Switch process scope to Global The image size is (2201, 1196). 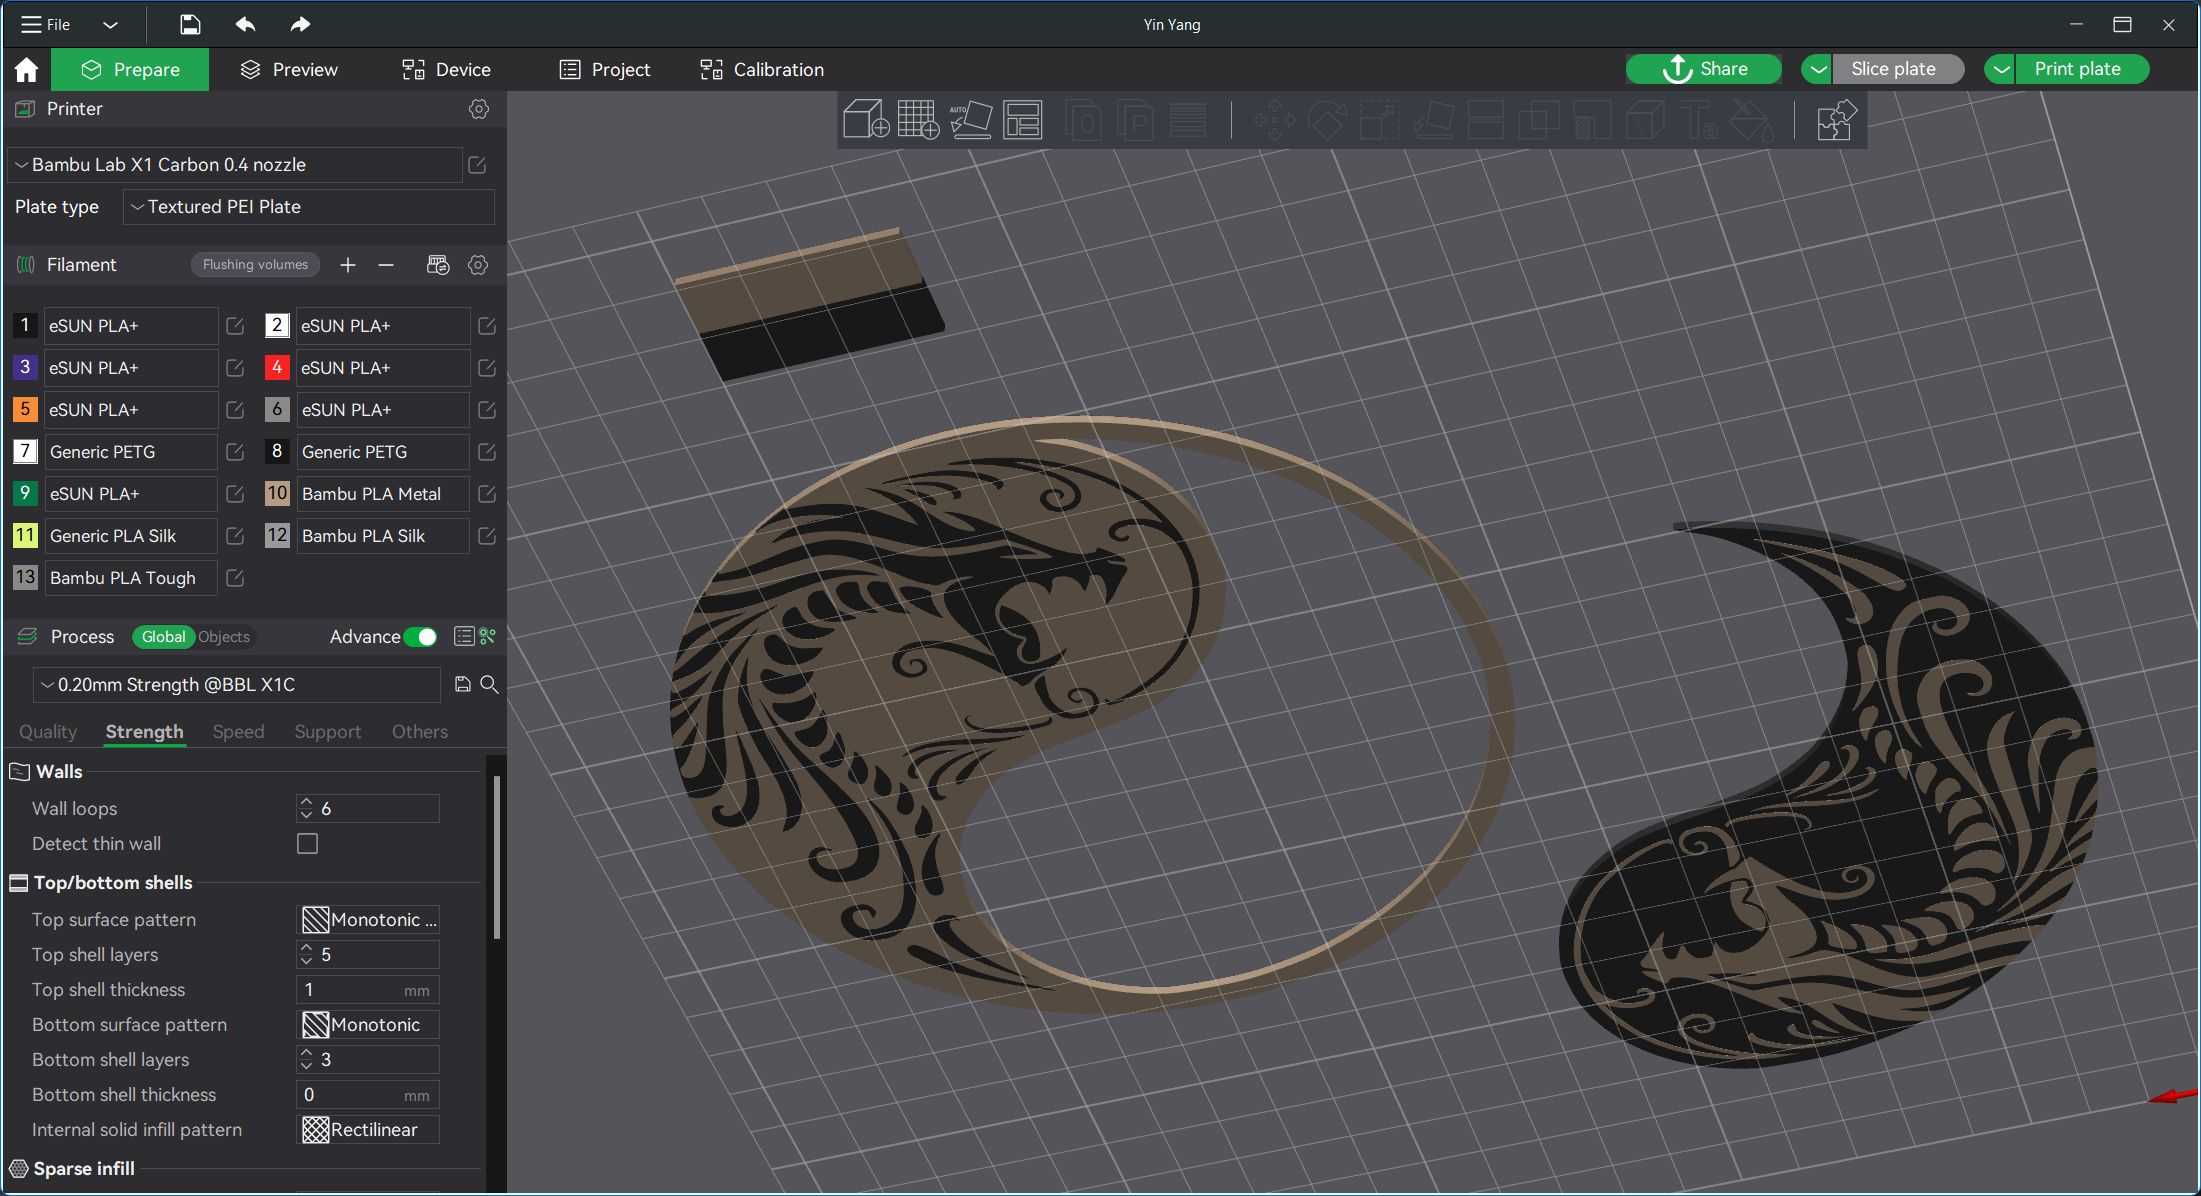pos(163,637)
